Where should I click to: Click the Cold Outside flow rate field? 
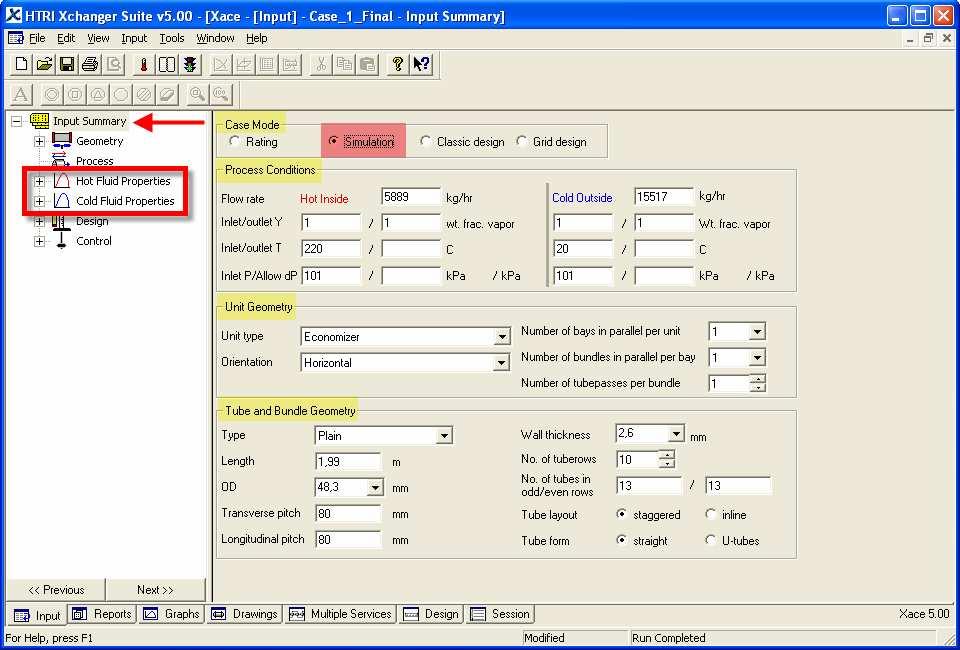664,196
